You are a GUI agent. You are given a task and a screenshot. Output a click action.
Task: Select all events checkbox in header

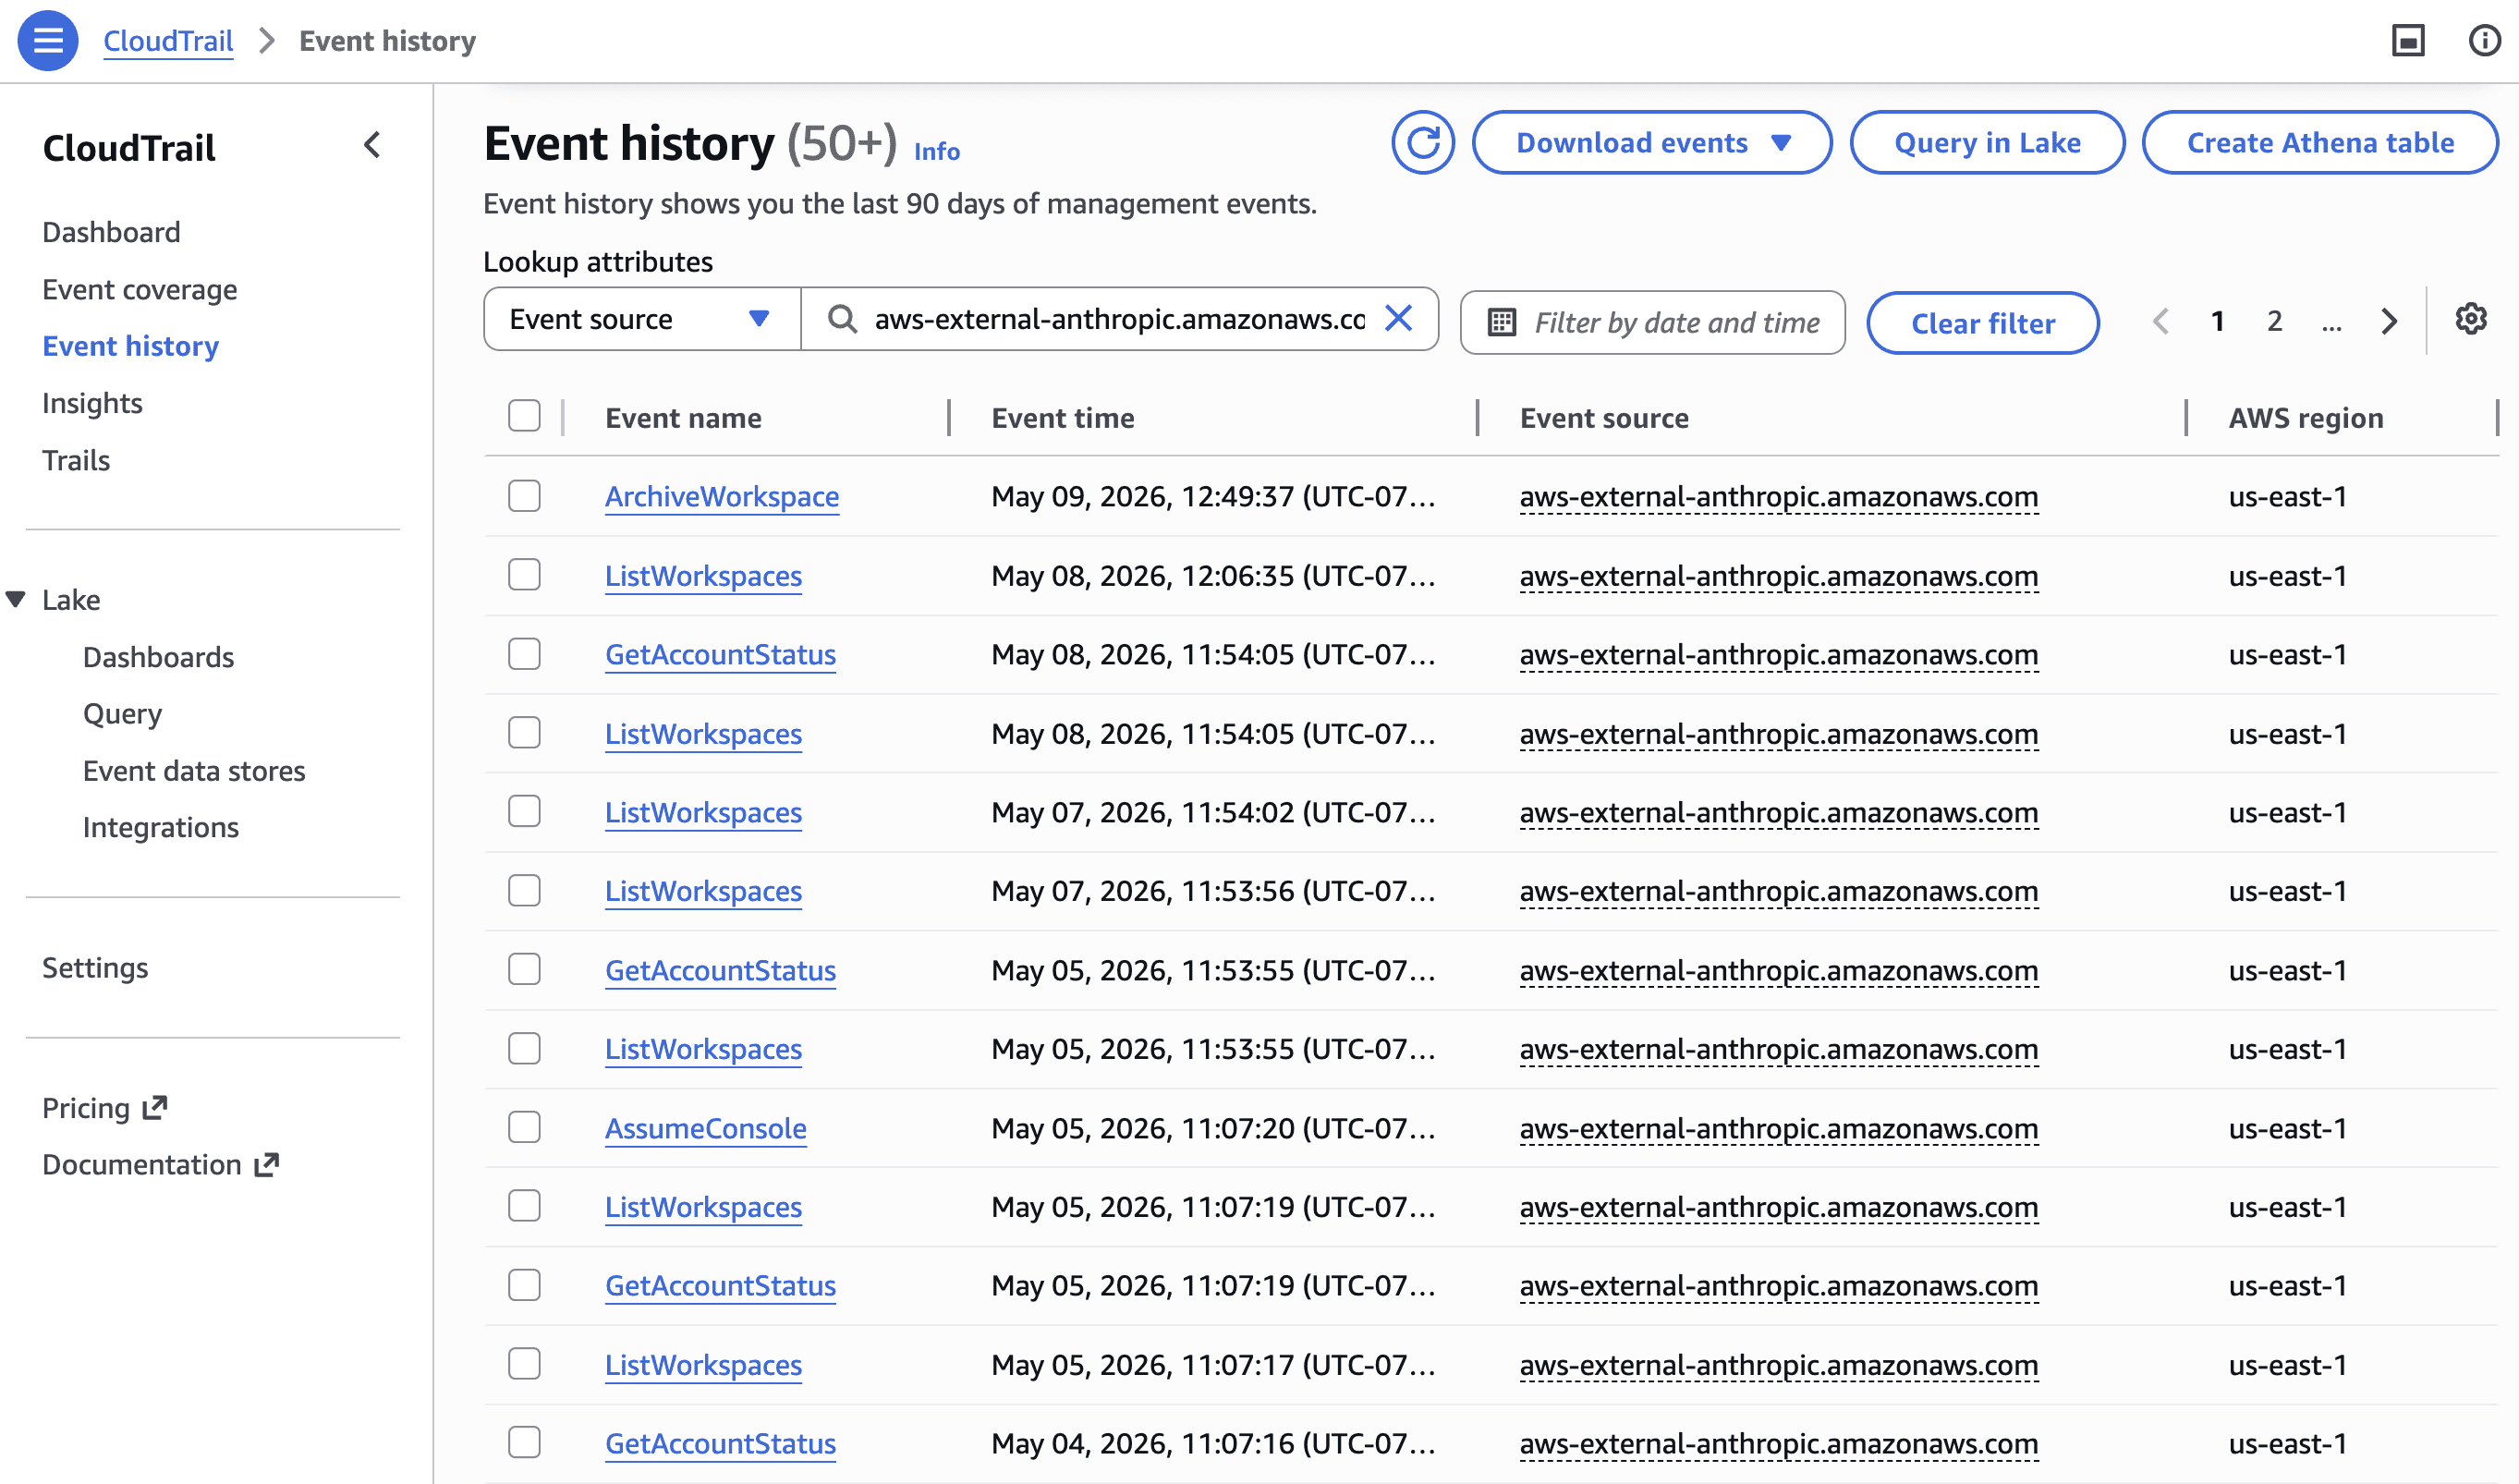tap(524, 416)
